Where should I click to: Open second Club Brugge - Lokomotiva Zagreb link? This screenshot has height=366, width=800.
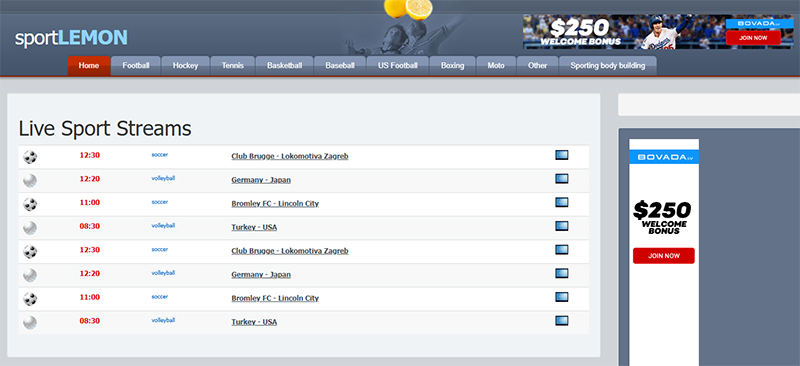point(290,251)
